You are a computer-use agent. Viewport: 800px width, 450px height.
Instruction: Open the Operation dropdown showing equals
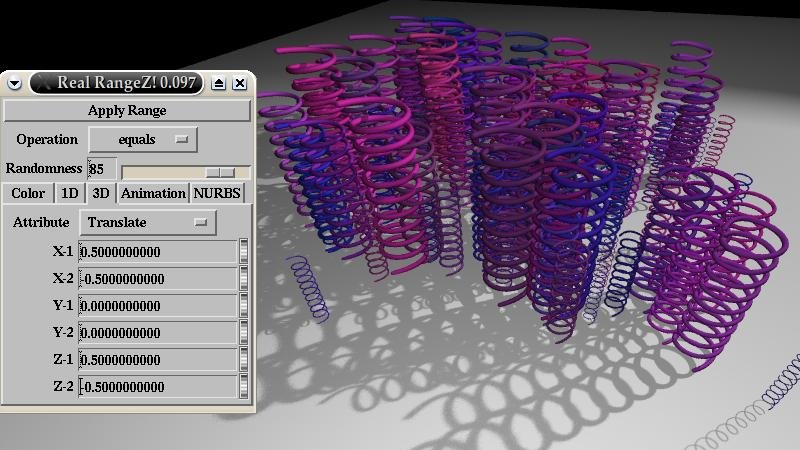(x=143, y=139)
